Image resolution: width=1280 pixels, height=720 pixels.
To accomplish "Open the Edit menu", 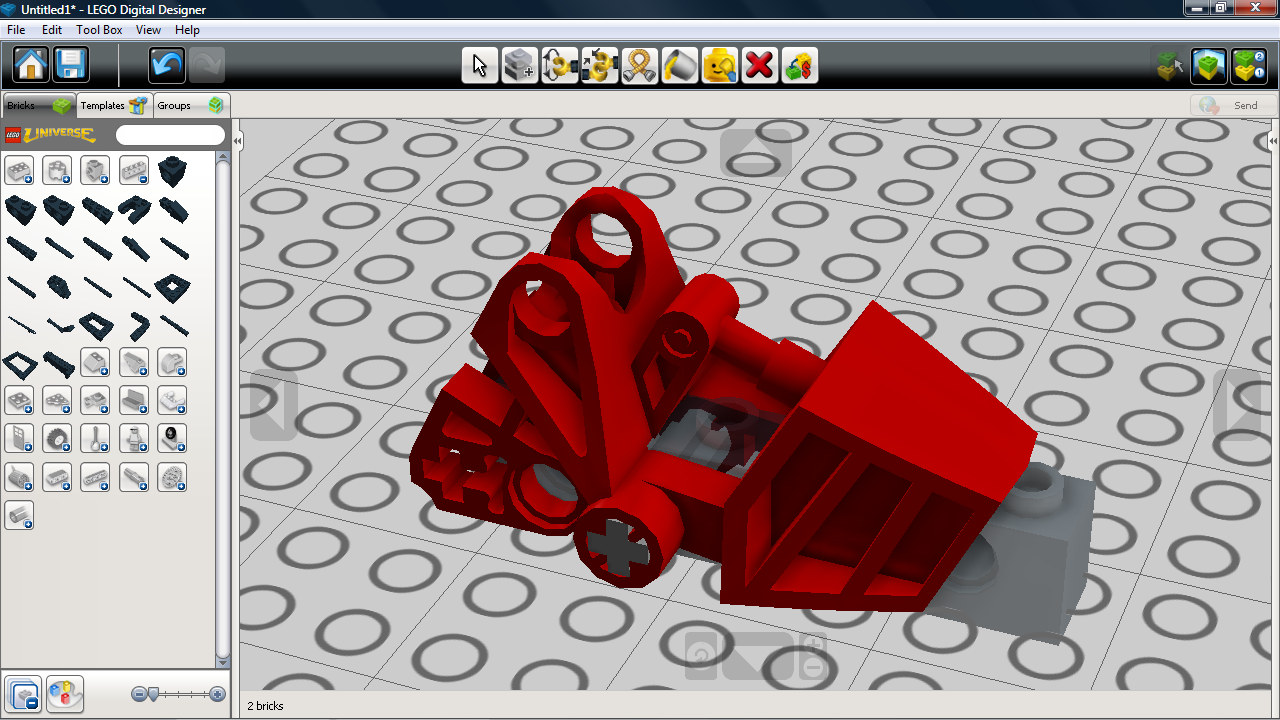I will point(52,30).
